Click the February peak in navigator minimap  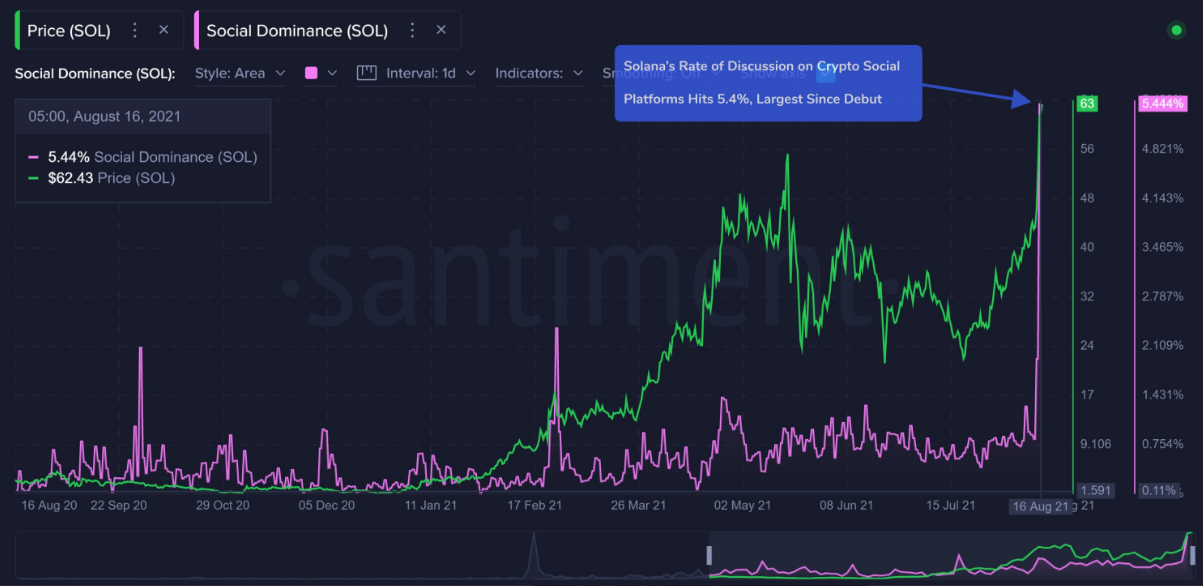[x=533, y=550]
